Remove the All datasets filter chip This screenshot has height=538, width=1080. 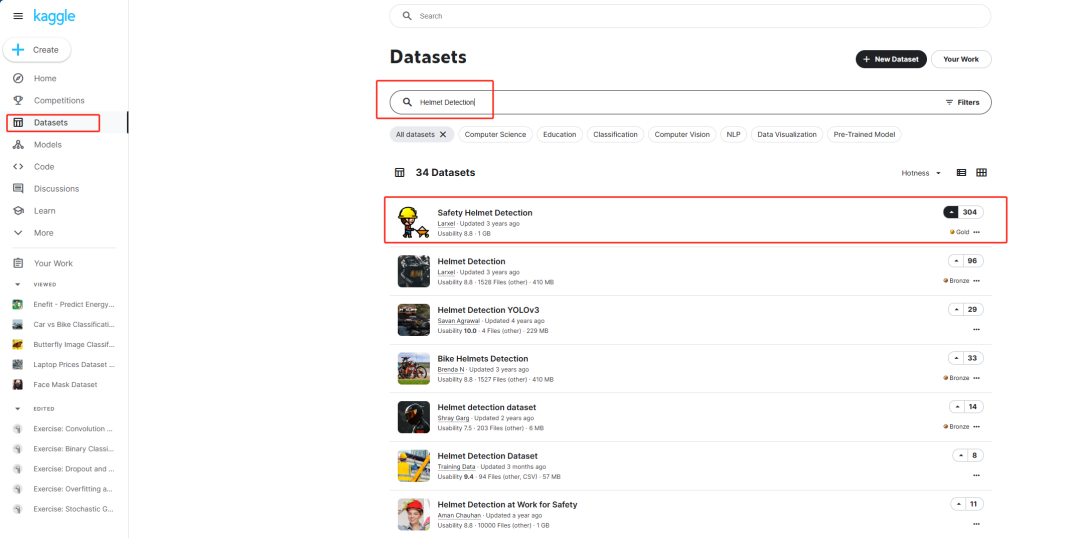[x=443, y=134]
